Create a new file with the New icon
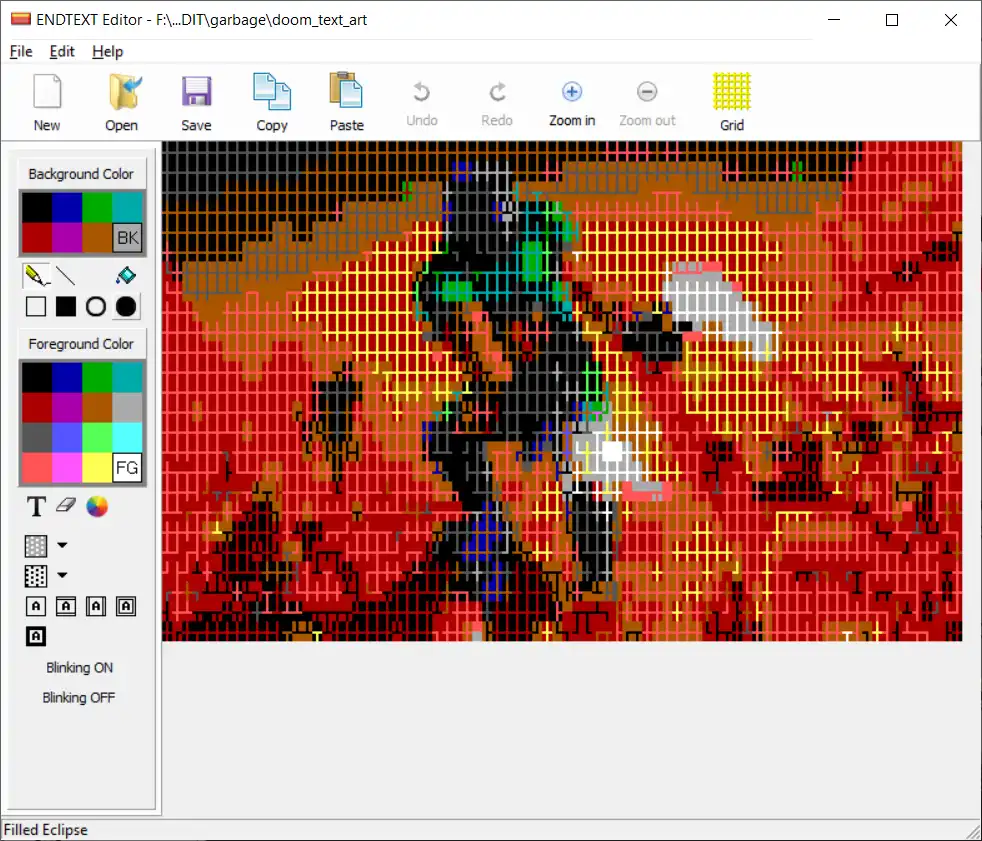This screenshot has width=982, height=841. point(47,102)
